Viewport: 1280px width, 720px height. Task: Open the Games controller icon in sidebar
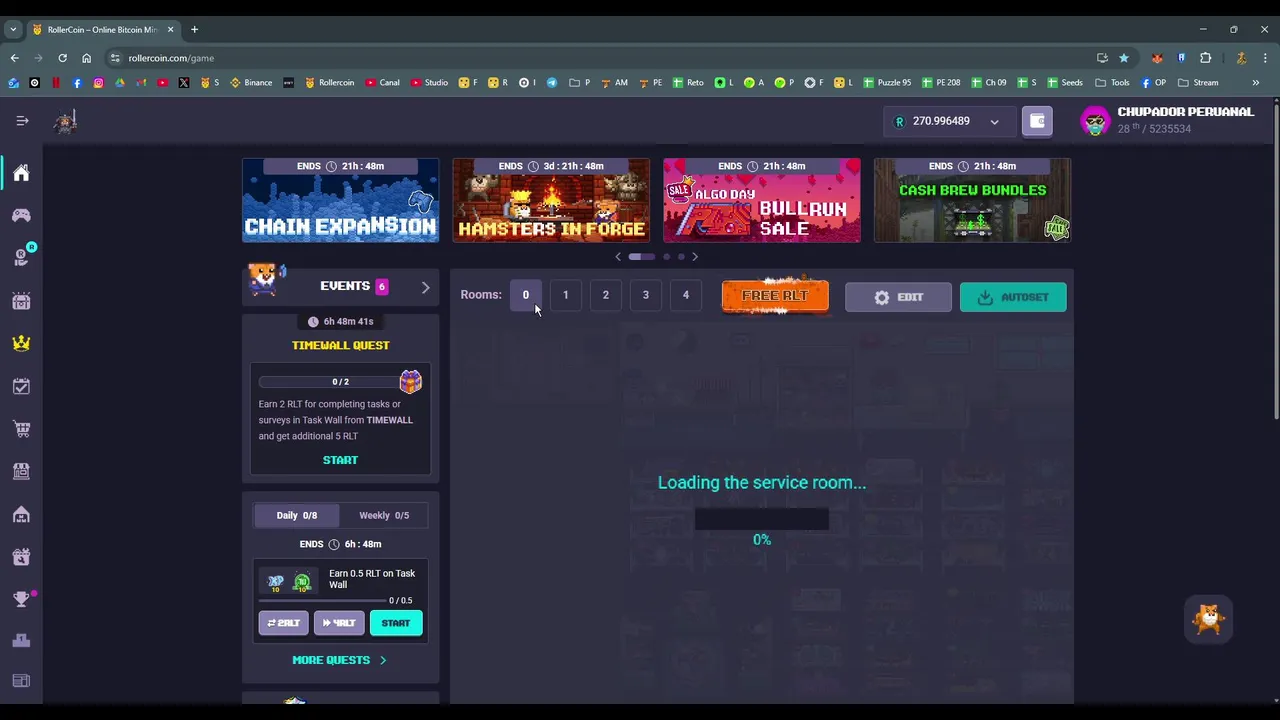pyautogui.click(x=21, y=215)
